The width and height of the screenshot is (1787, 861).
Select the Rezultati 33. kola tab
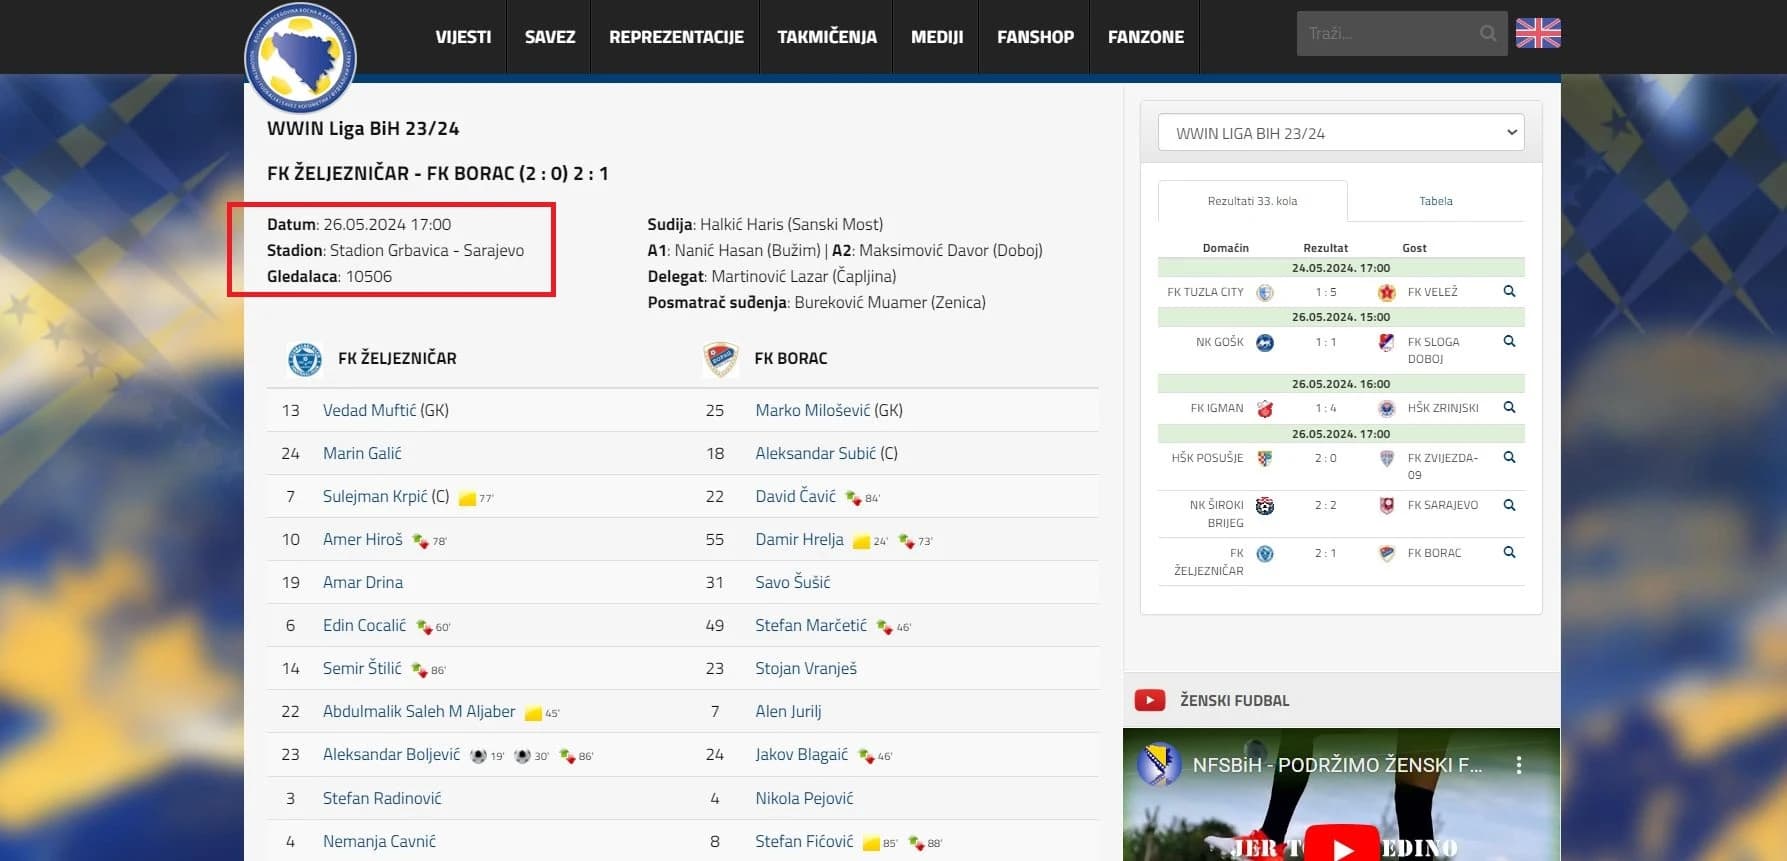1252,201
